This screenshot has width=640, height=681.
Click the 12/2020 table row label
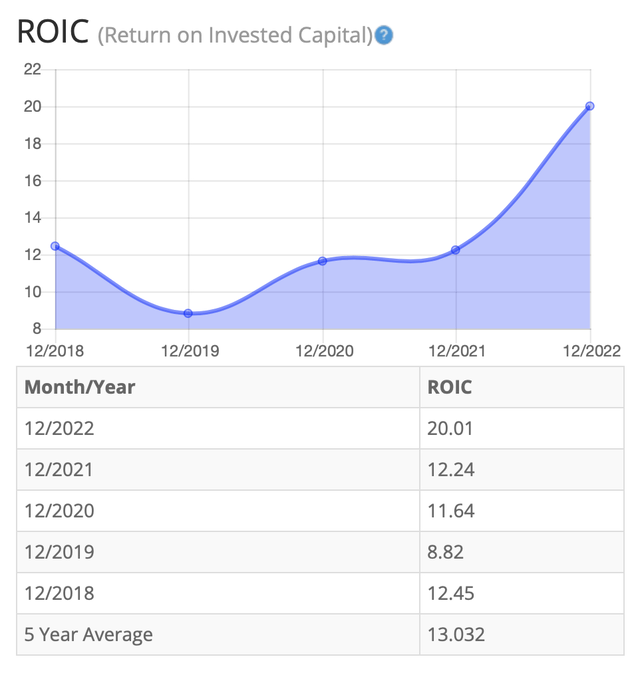coord(59,510)
